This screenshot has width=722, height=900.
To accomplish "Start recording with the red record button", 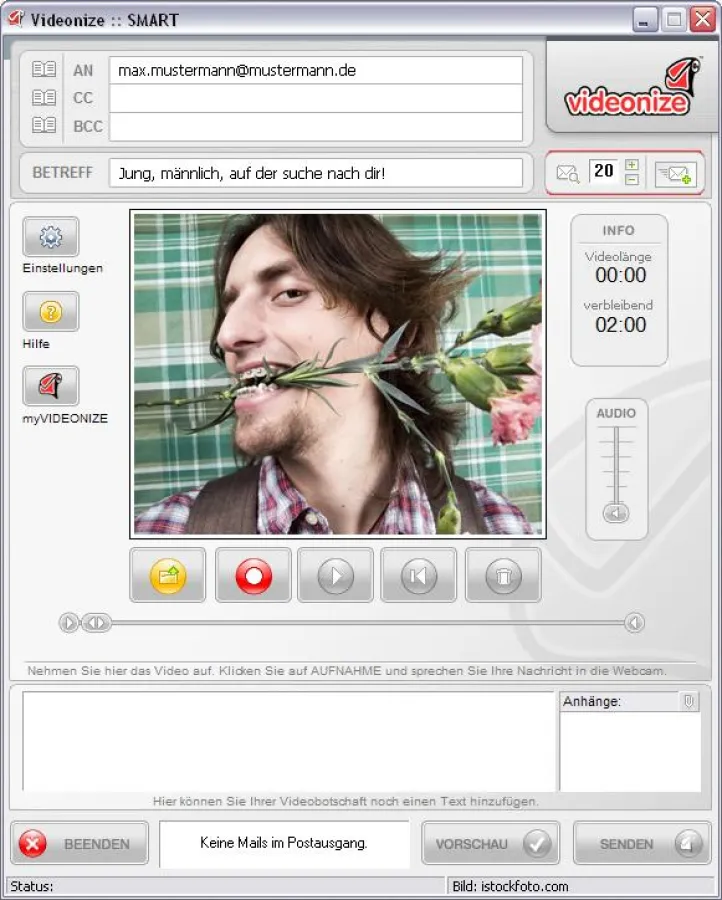I will [x=253, y=575].
